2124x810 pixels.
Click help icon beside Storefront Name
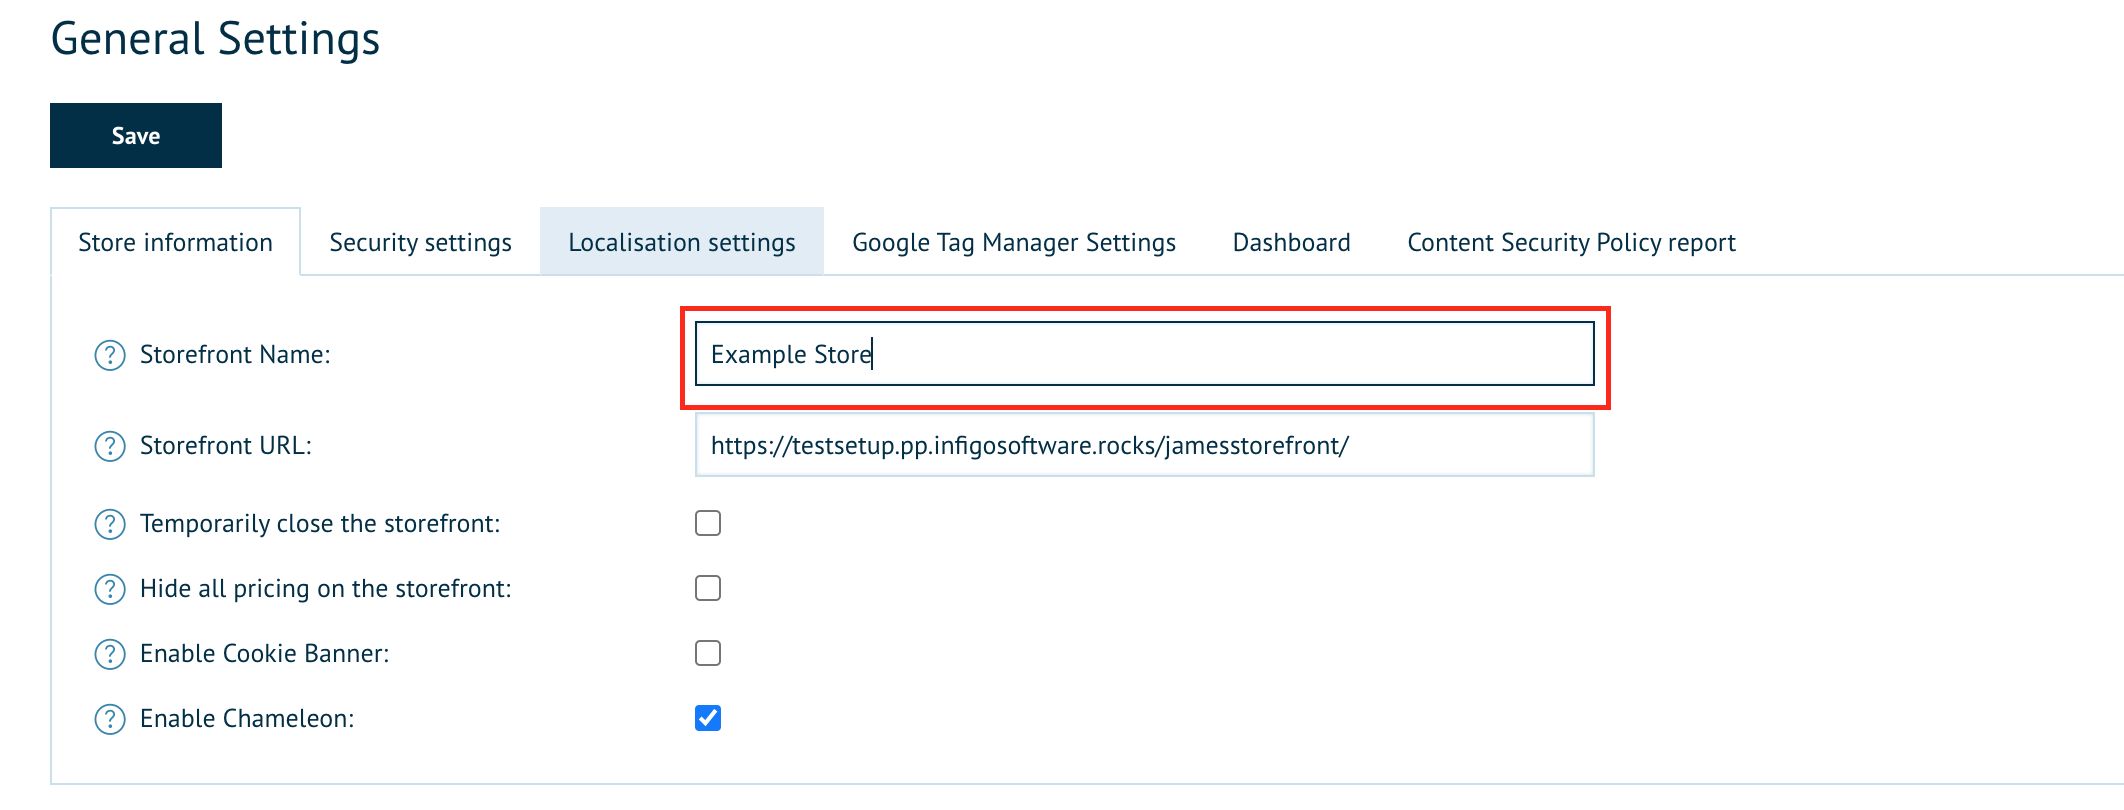pos(110,355)
